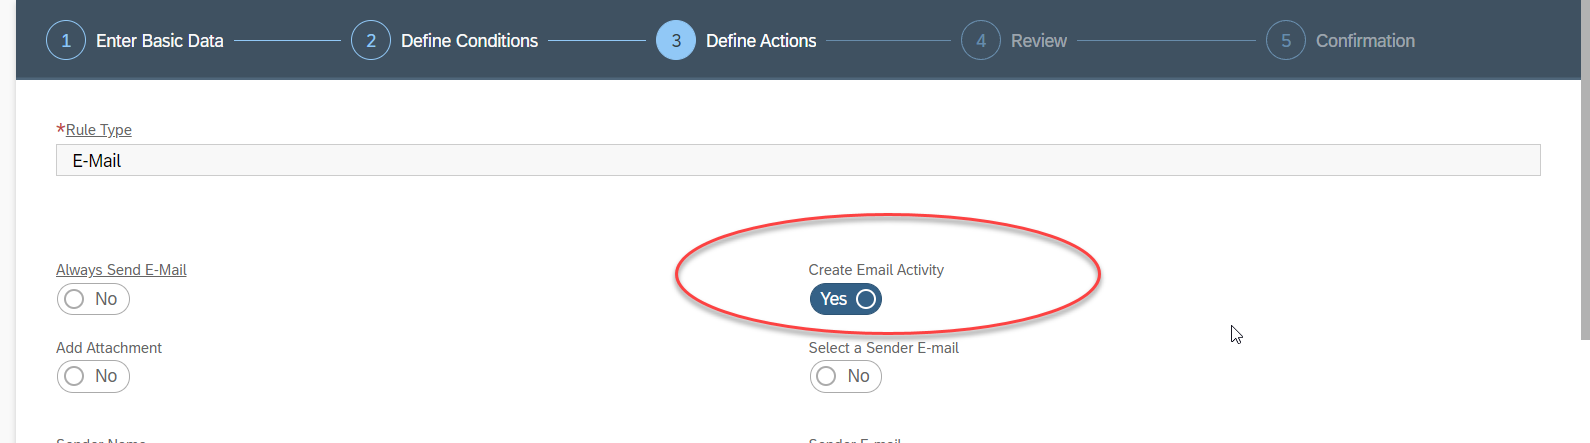Click step 2 circle icon
This screenshot has width=1590, height=443.
[371, 41]
